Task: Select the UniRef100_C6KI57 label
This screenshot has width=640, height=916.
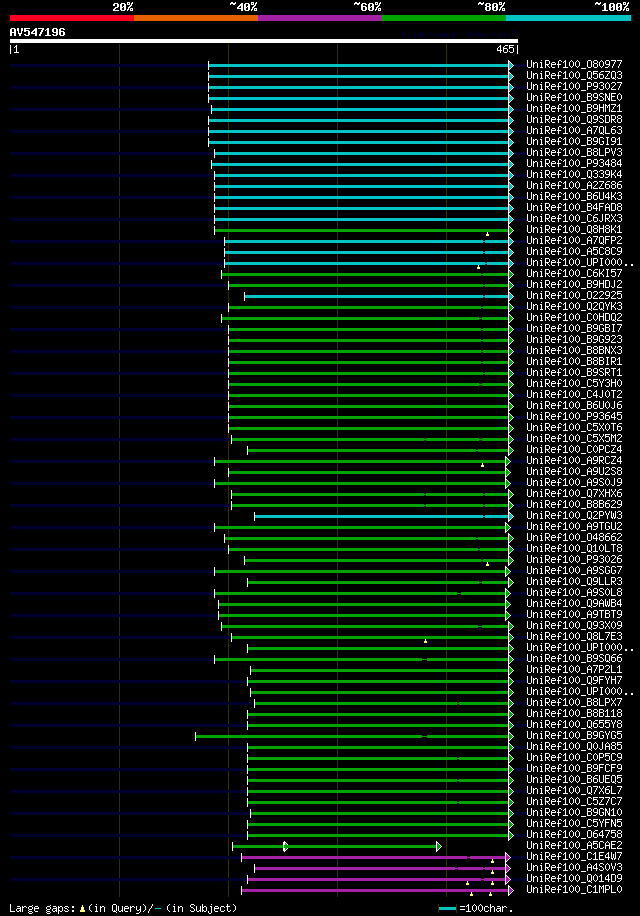Action: [x=574, y=273]
